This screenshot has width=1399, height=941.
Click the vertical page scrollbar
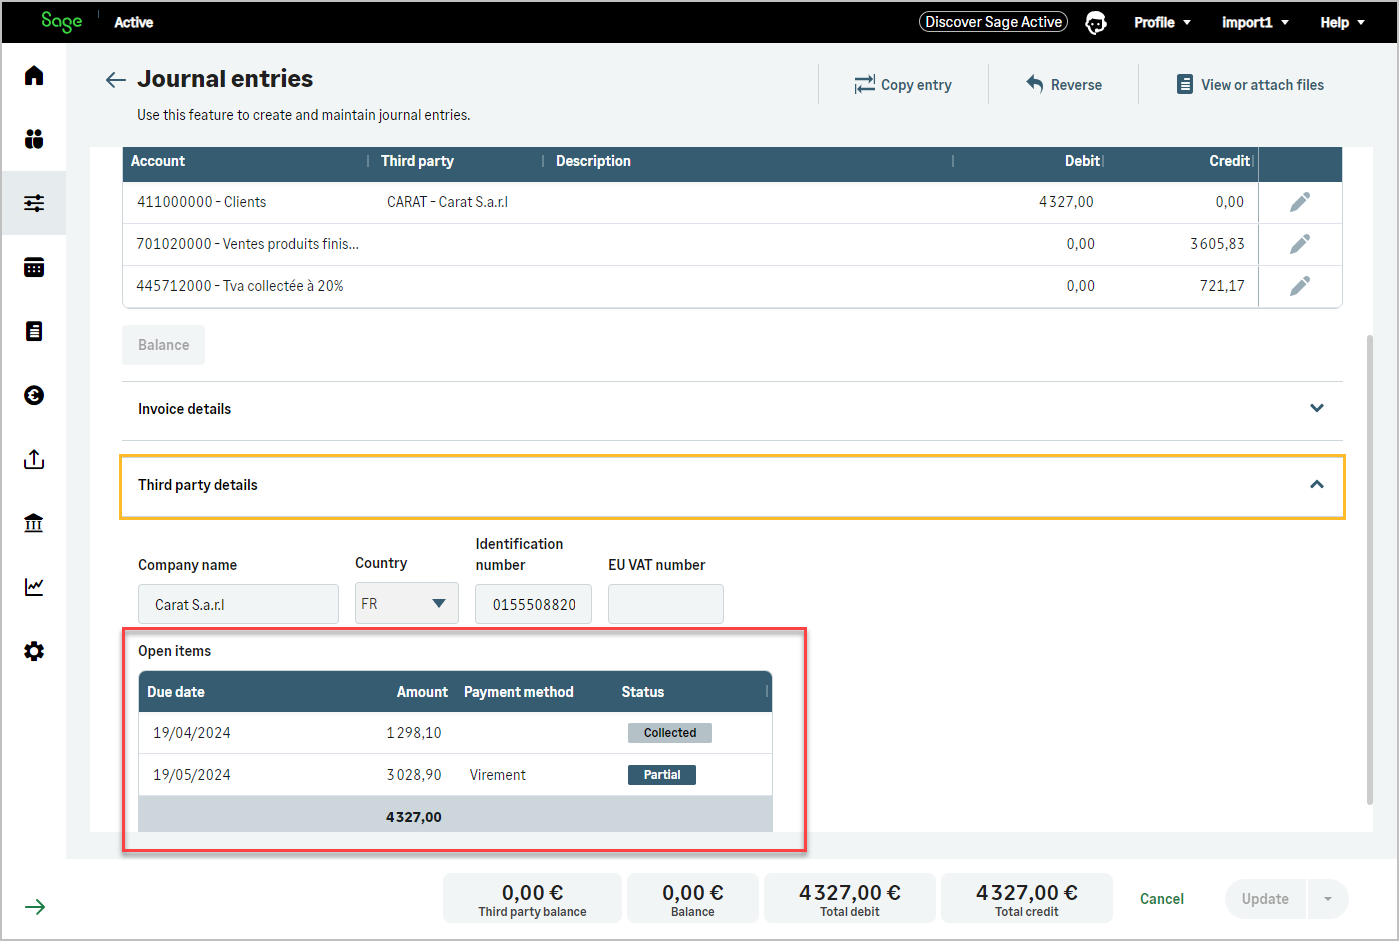1369,570
